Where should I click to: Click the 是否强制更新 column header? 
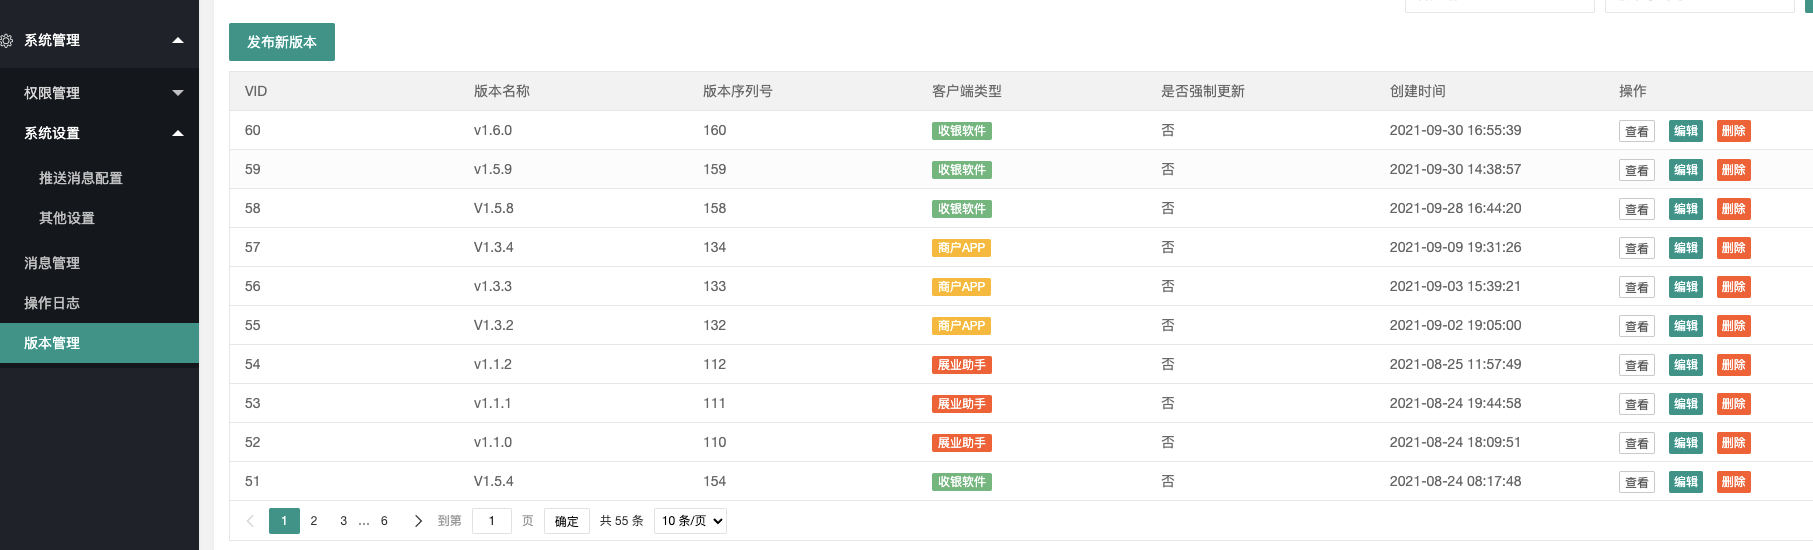(1203, 91)
